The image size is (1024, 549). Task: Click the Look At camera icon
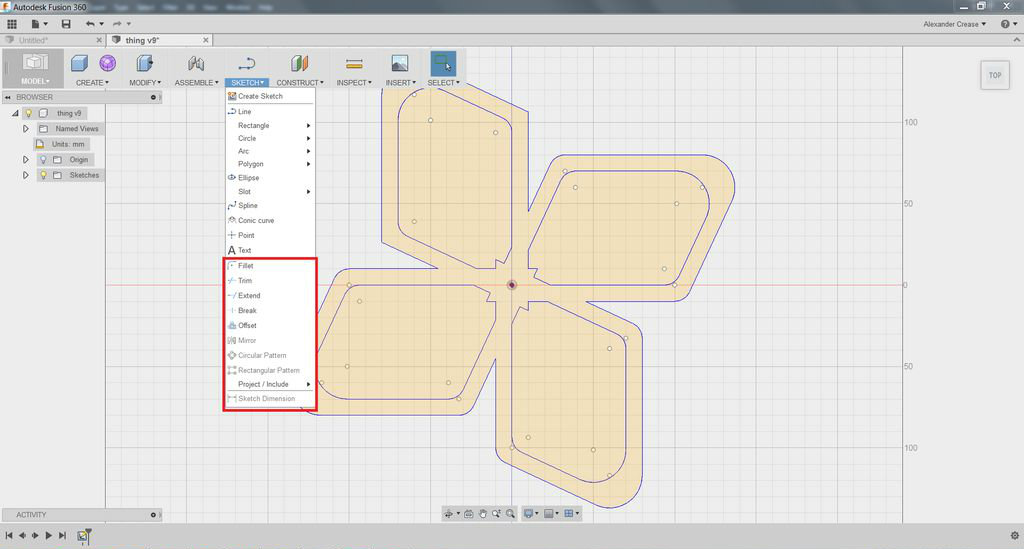(x=469, y=514)
